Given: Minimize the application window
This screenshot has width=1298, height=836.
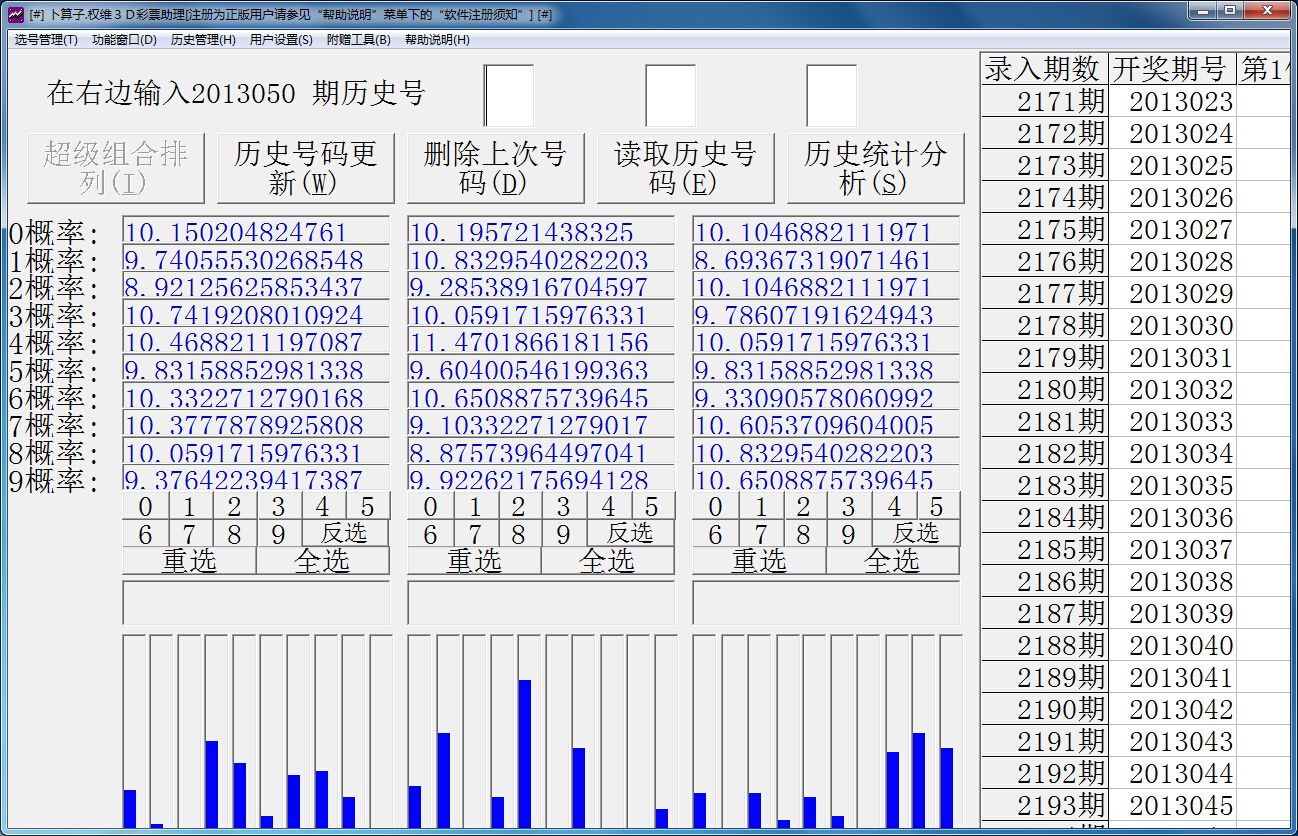Looking at the screenshot, I should 1203,10.
